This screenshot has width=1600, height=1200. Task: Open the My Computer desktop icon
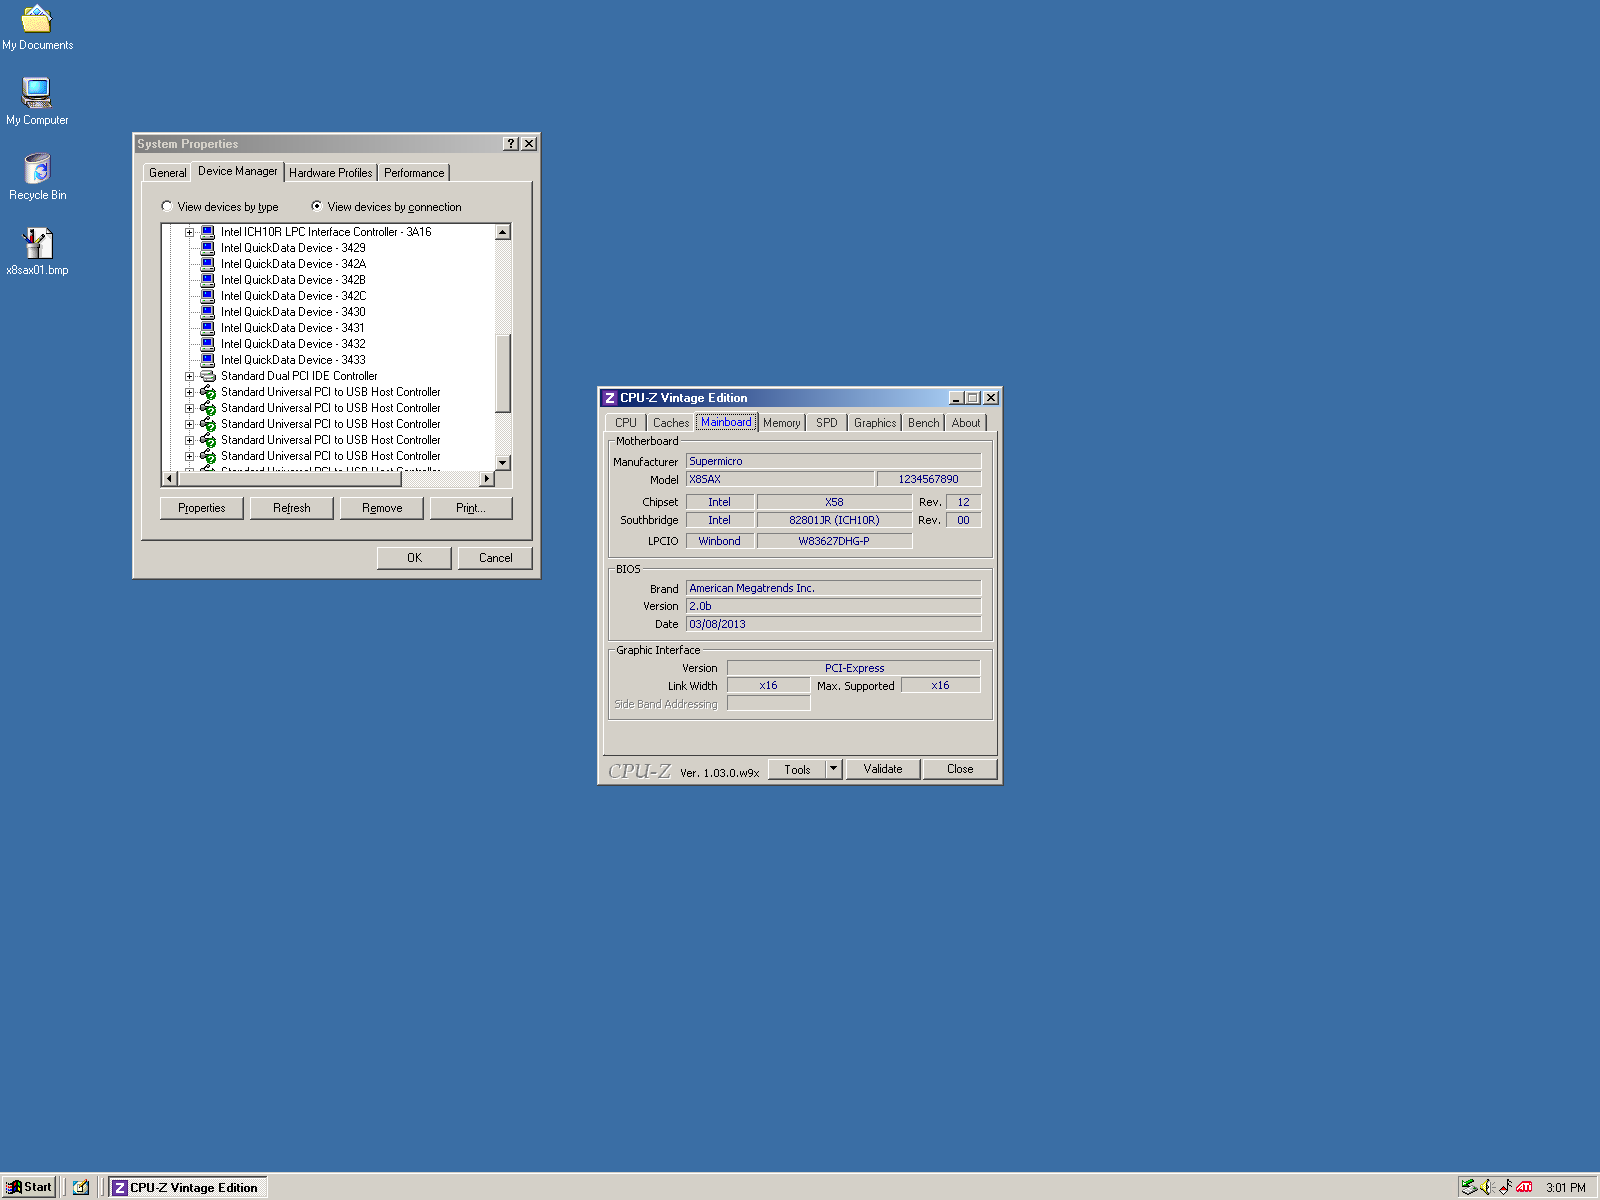pyautogui.click(x=37, y=93)
